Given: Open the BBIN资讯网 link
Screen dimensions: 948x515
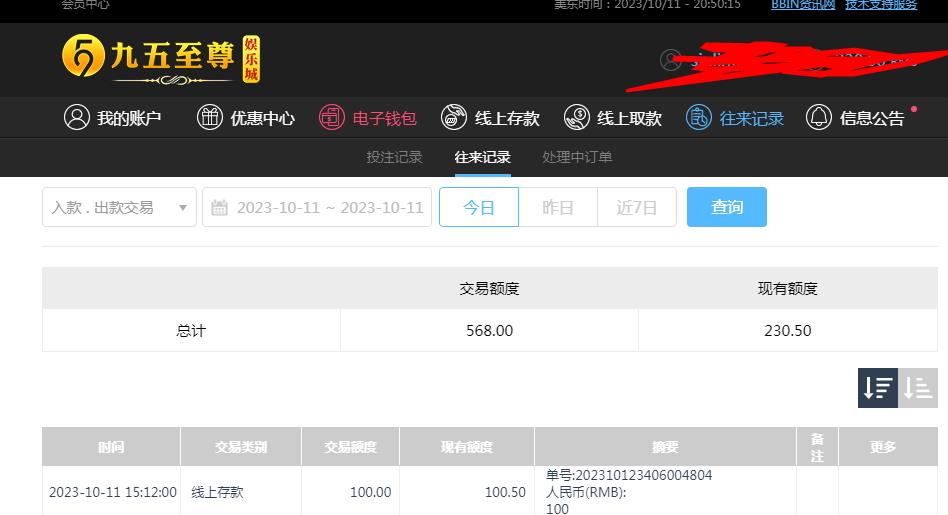Looking at the screenshot, I should (803, 5).
